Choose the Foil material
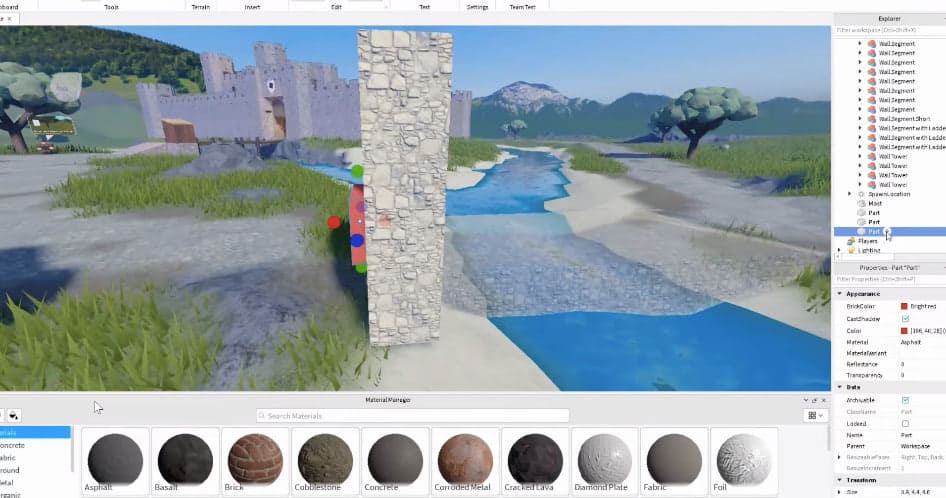Screen dimensions: 946x498 744,461
